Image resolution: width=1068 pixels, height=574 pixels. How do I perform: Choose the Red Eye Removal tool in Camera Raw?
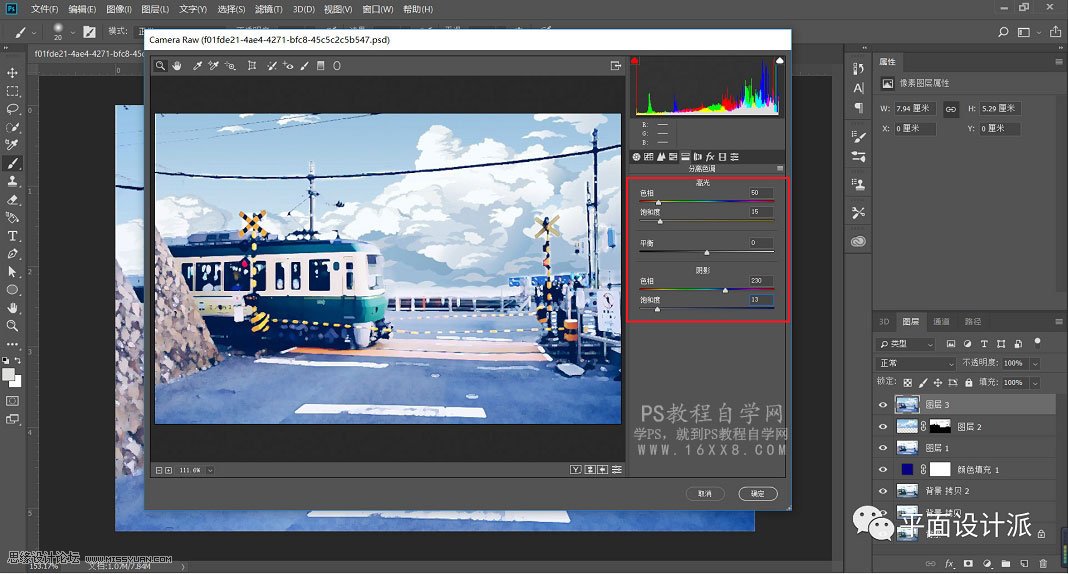tap(288, 65)
